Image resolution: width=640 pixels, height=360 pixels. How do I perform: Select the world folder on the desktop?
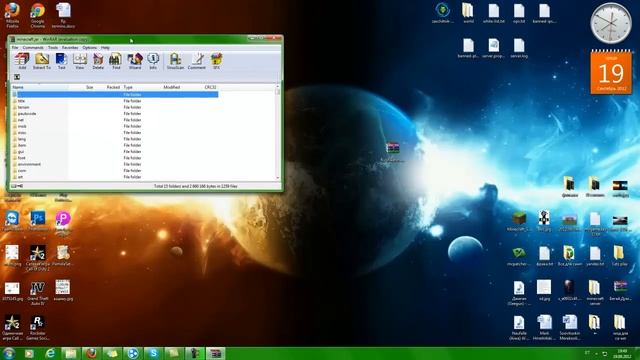(468, 13)
